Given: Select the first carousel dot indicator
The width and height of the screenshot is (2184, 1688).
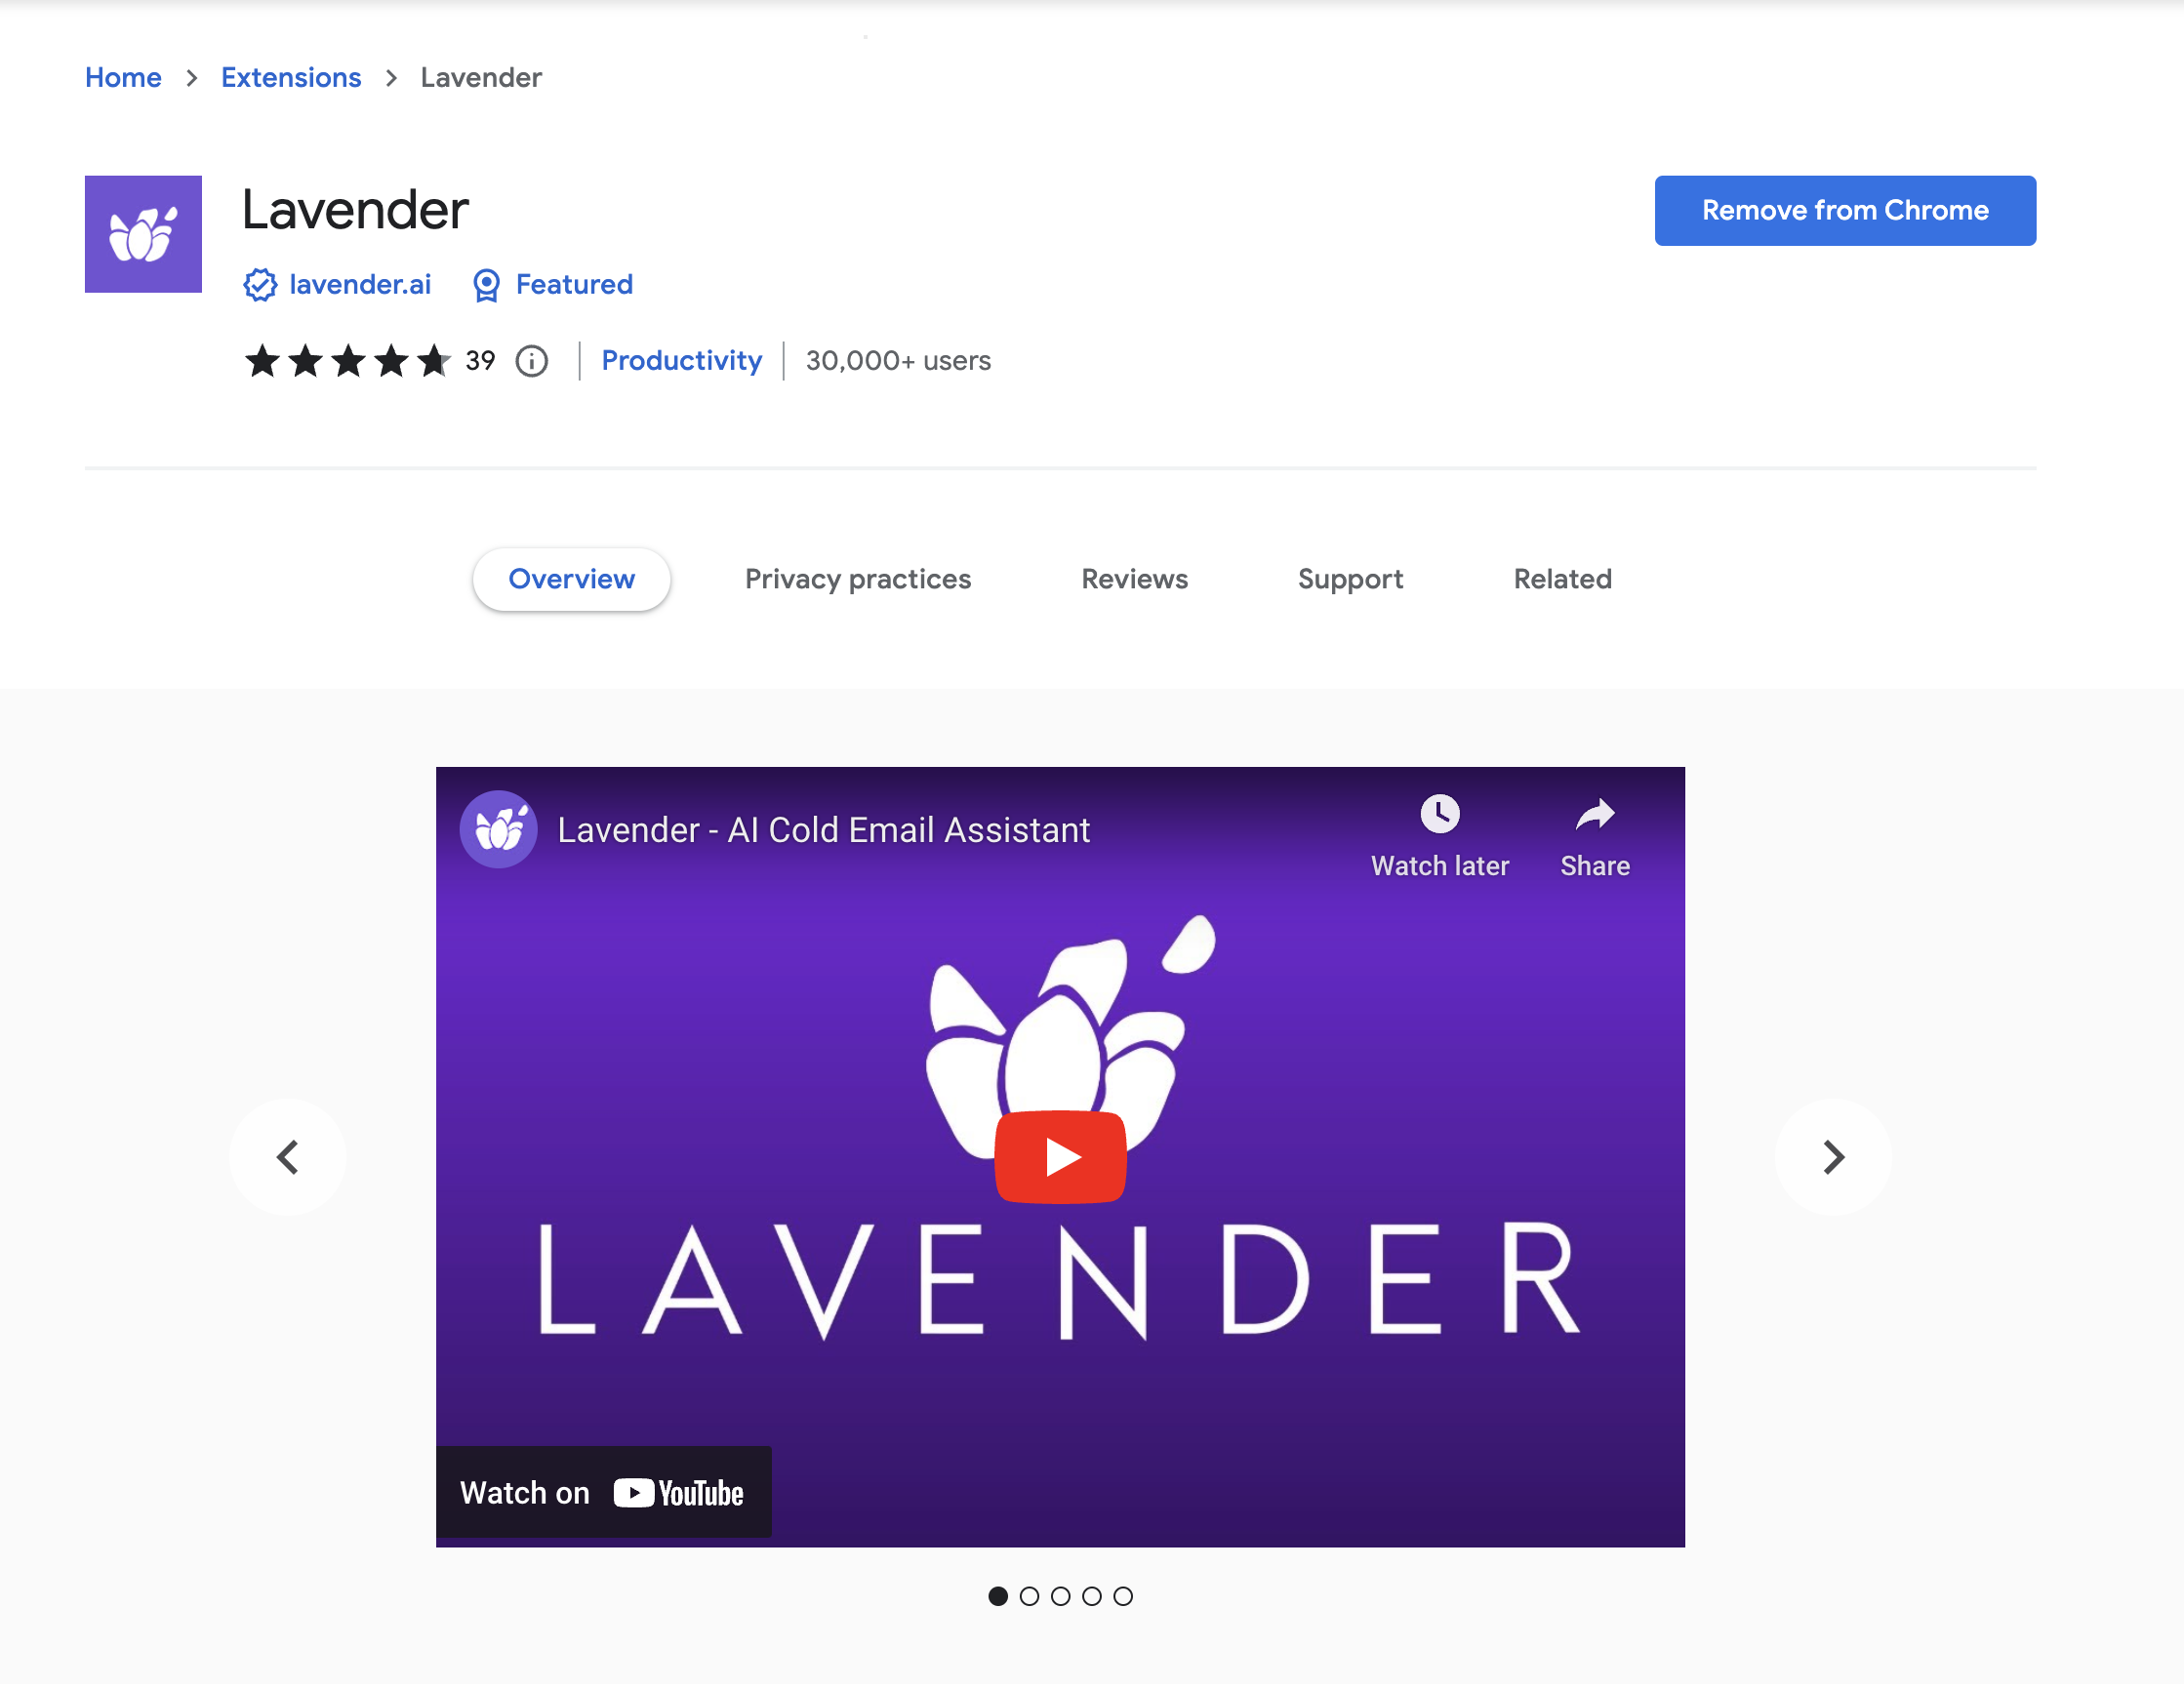Looking at the screenshot, I should 998,1596.
